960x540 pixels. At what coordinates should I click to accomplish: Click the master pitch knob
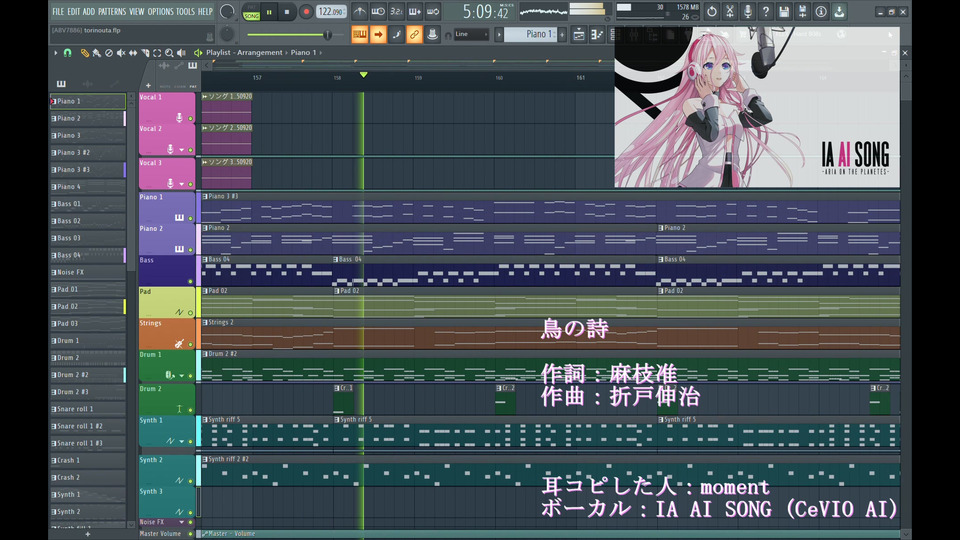point(227,34)
